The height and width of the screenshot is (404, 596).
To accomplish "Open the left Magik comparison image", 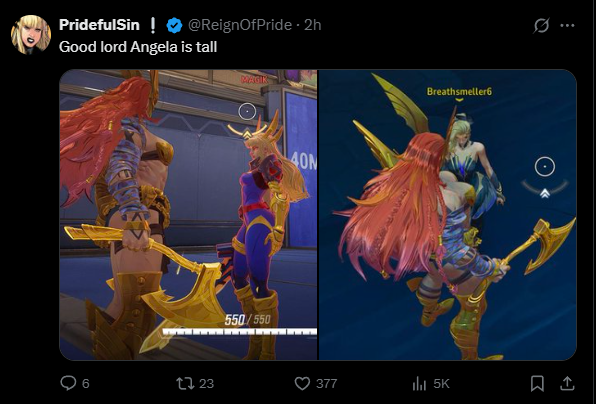I will [188, 215].
